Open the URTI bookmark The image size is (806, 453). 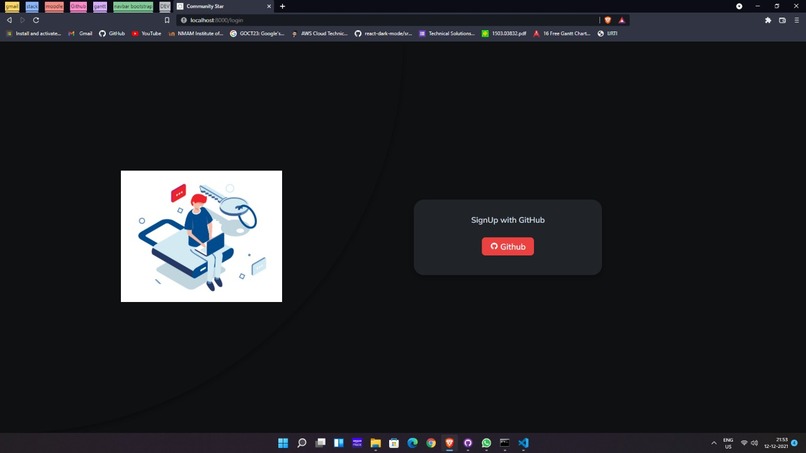point(607,33)
